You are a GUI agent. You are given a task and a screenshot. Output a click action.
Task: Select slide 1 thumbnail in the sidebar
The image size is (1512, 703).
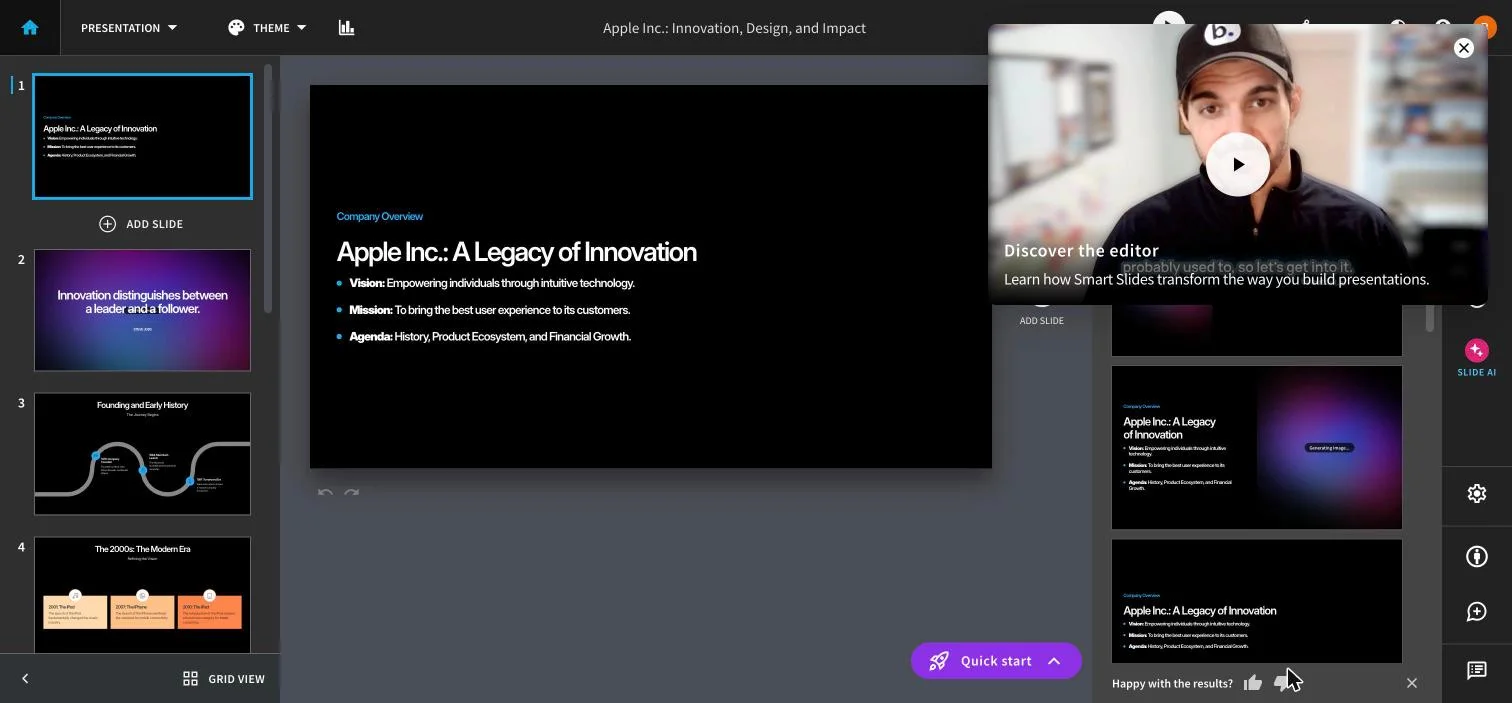[x=142, y=136]
